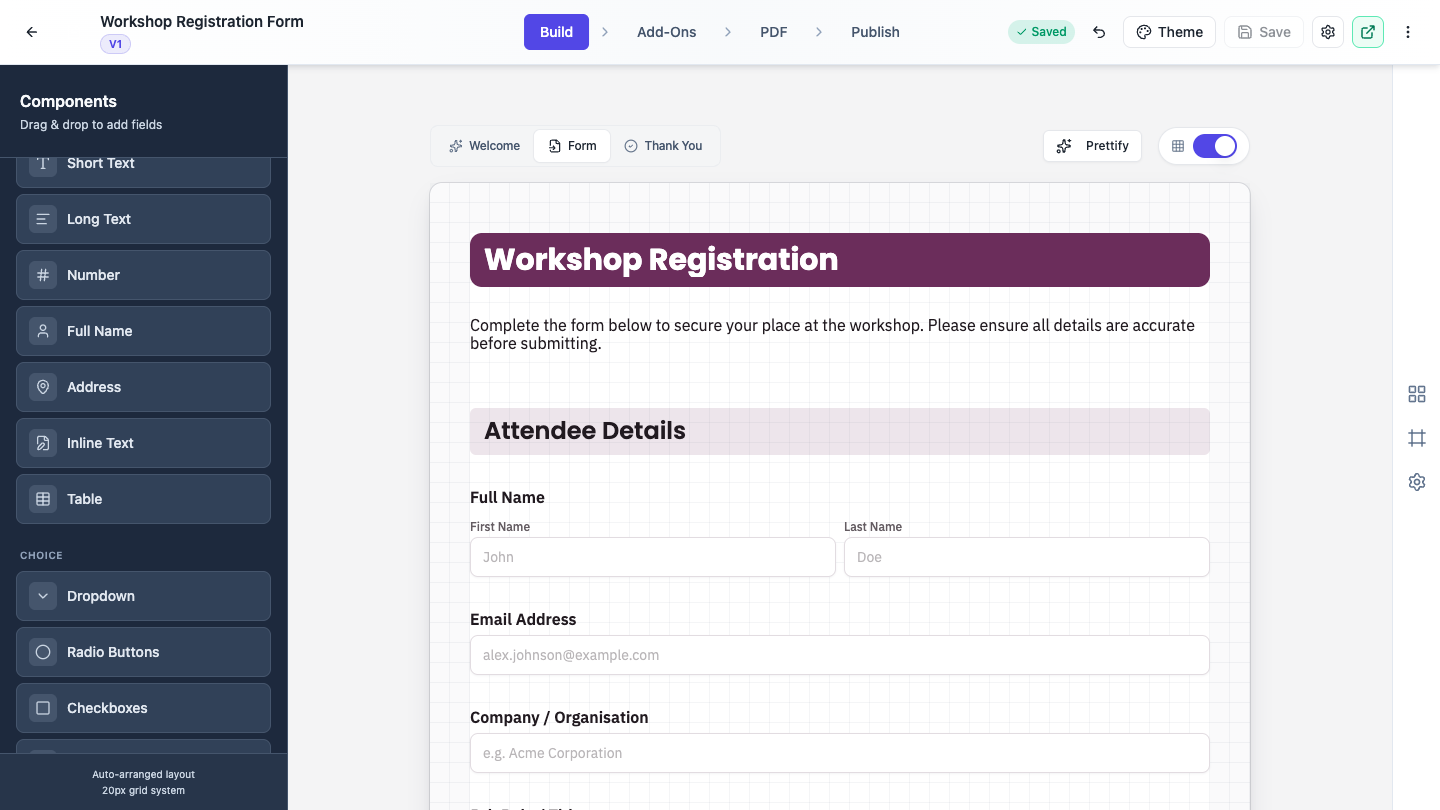The image size is (1440, 810).
Task: Go to the Add-Ons step
Action: (x=667, y=32)
